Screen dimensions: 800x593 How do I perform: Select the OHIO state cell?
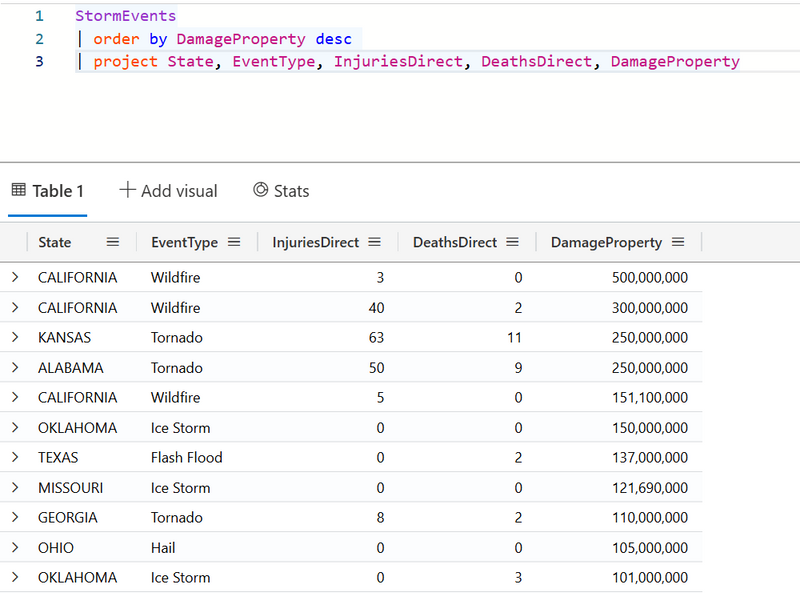tap(56, 548)
